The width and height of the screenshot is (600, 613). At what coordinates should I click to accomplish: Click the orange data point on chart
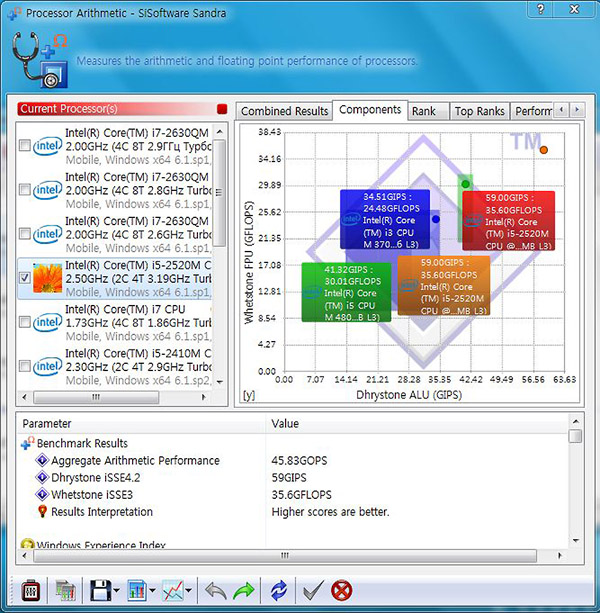[x=544, y=150]
